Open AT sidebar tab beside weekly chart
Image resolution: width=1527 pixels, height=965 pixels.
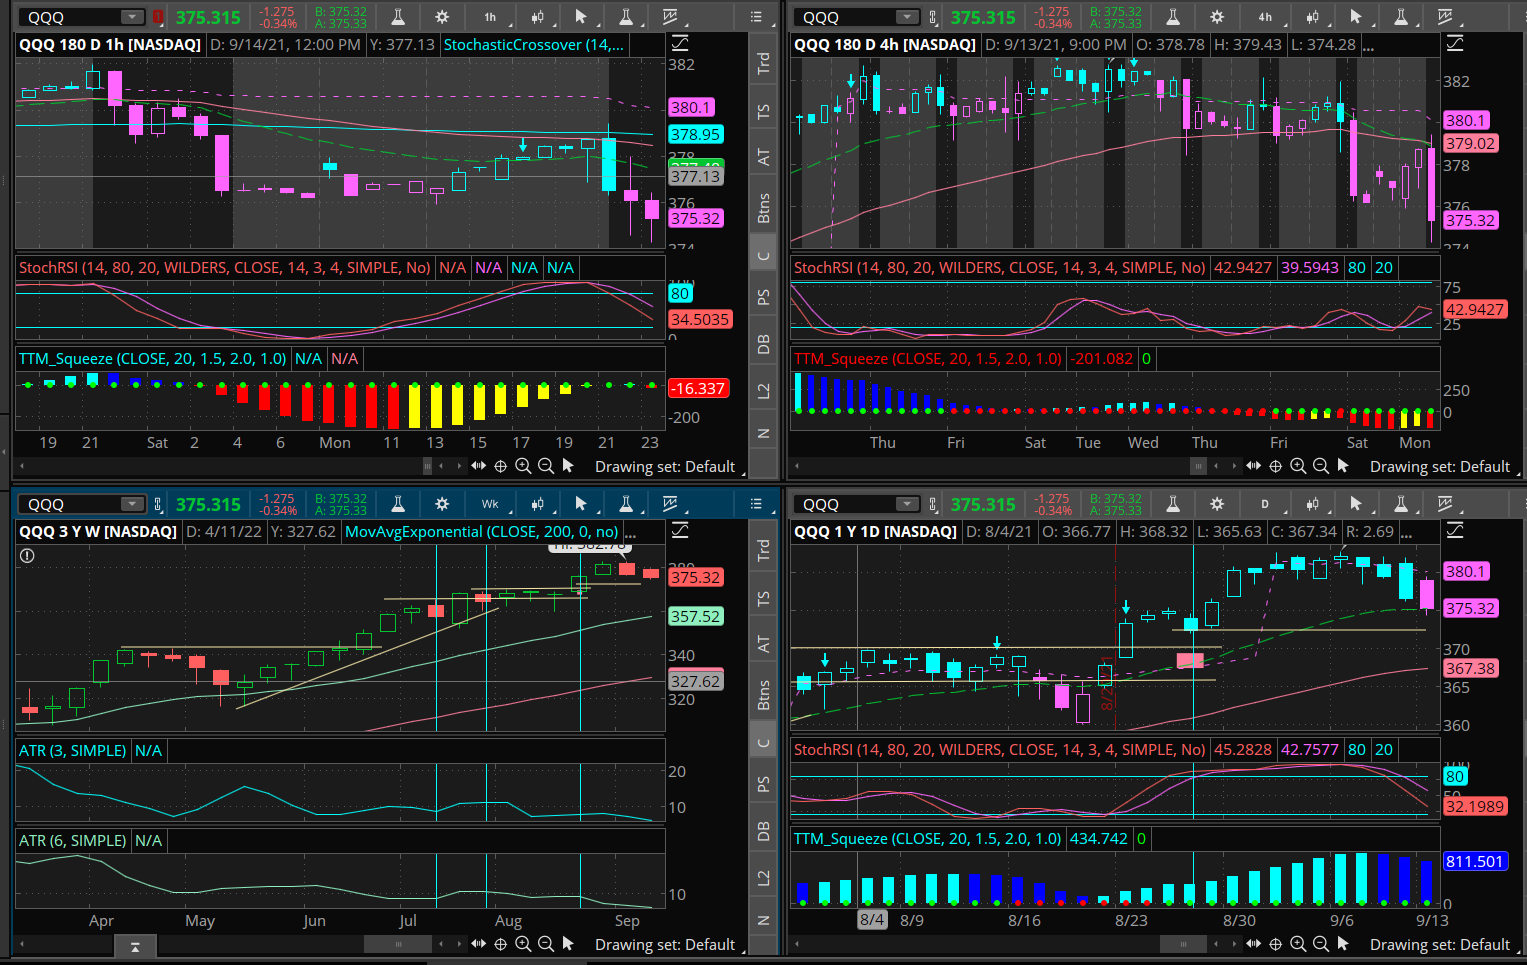[x=764, y=644]
